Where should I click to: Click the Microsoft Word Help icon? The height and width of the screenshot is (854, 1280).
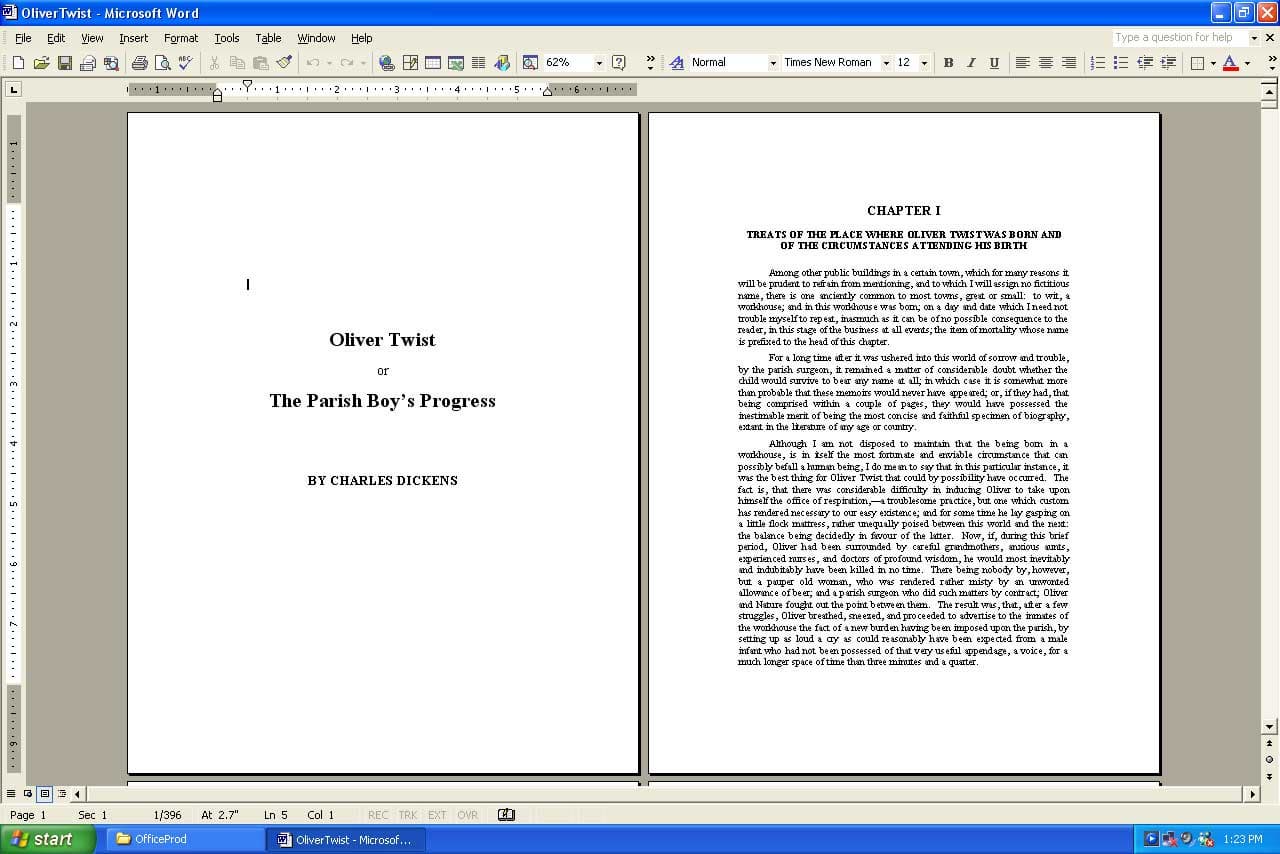coord(619,63)
